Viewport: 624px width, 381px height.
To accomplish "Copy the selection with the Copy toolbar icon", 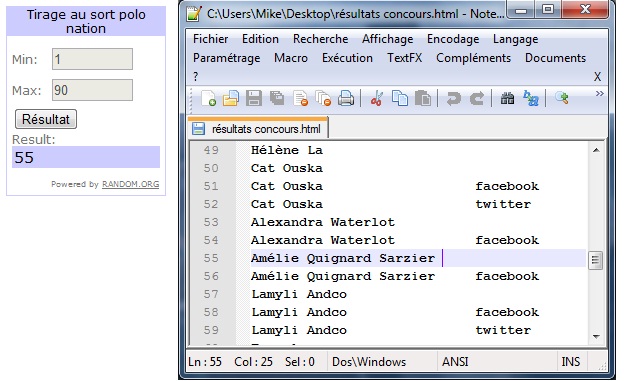I will pos(400,98).
